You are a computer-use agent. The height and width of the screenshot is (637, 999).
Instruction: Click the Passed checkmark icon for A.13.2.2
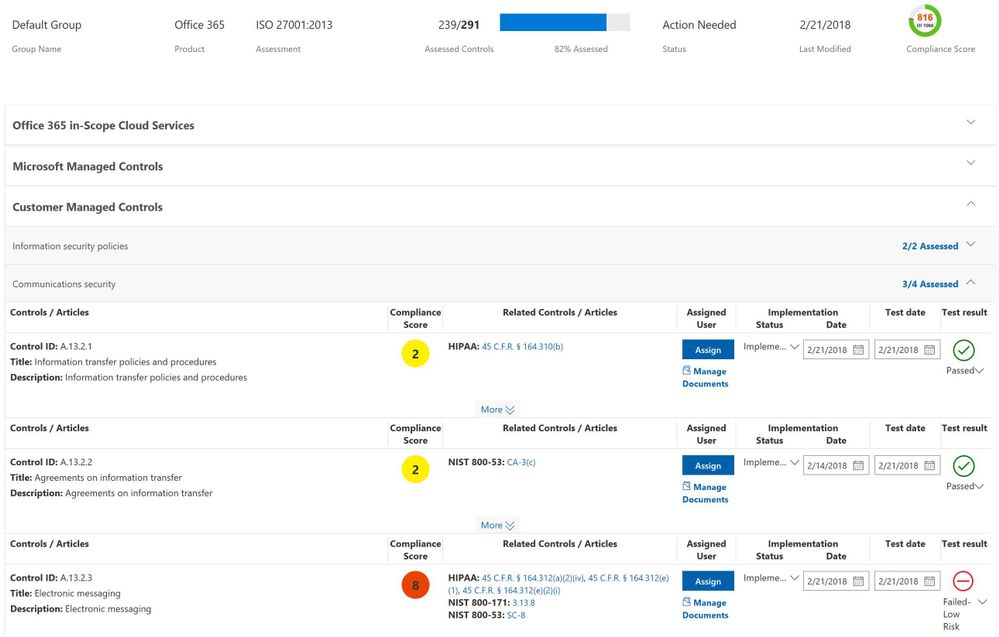(963, 466)
